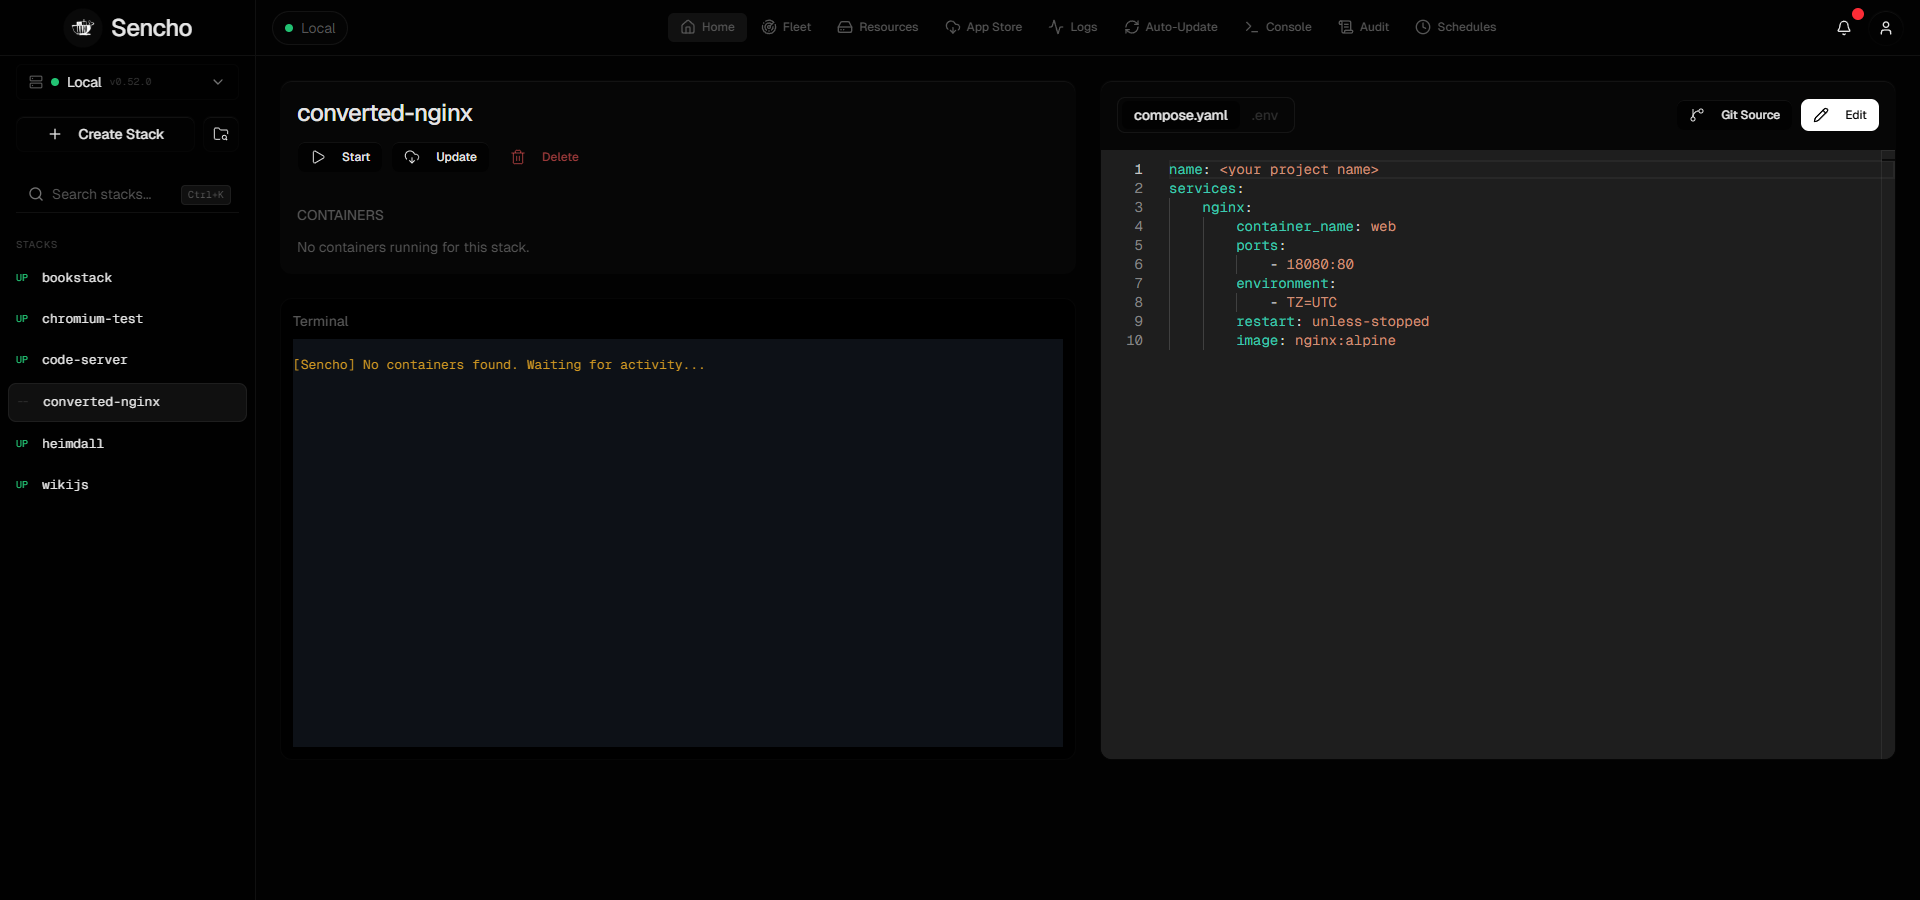Expand the Local node dropdown chevron

coord(218,82)
